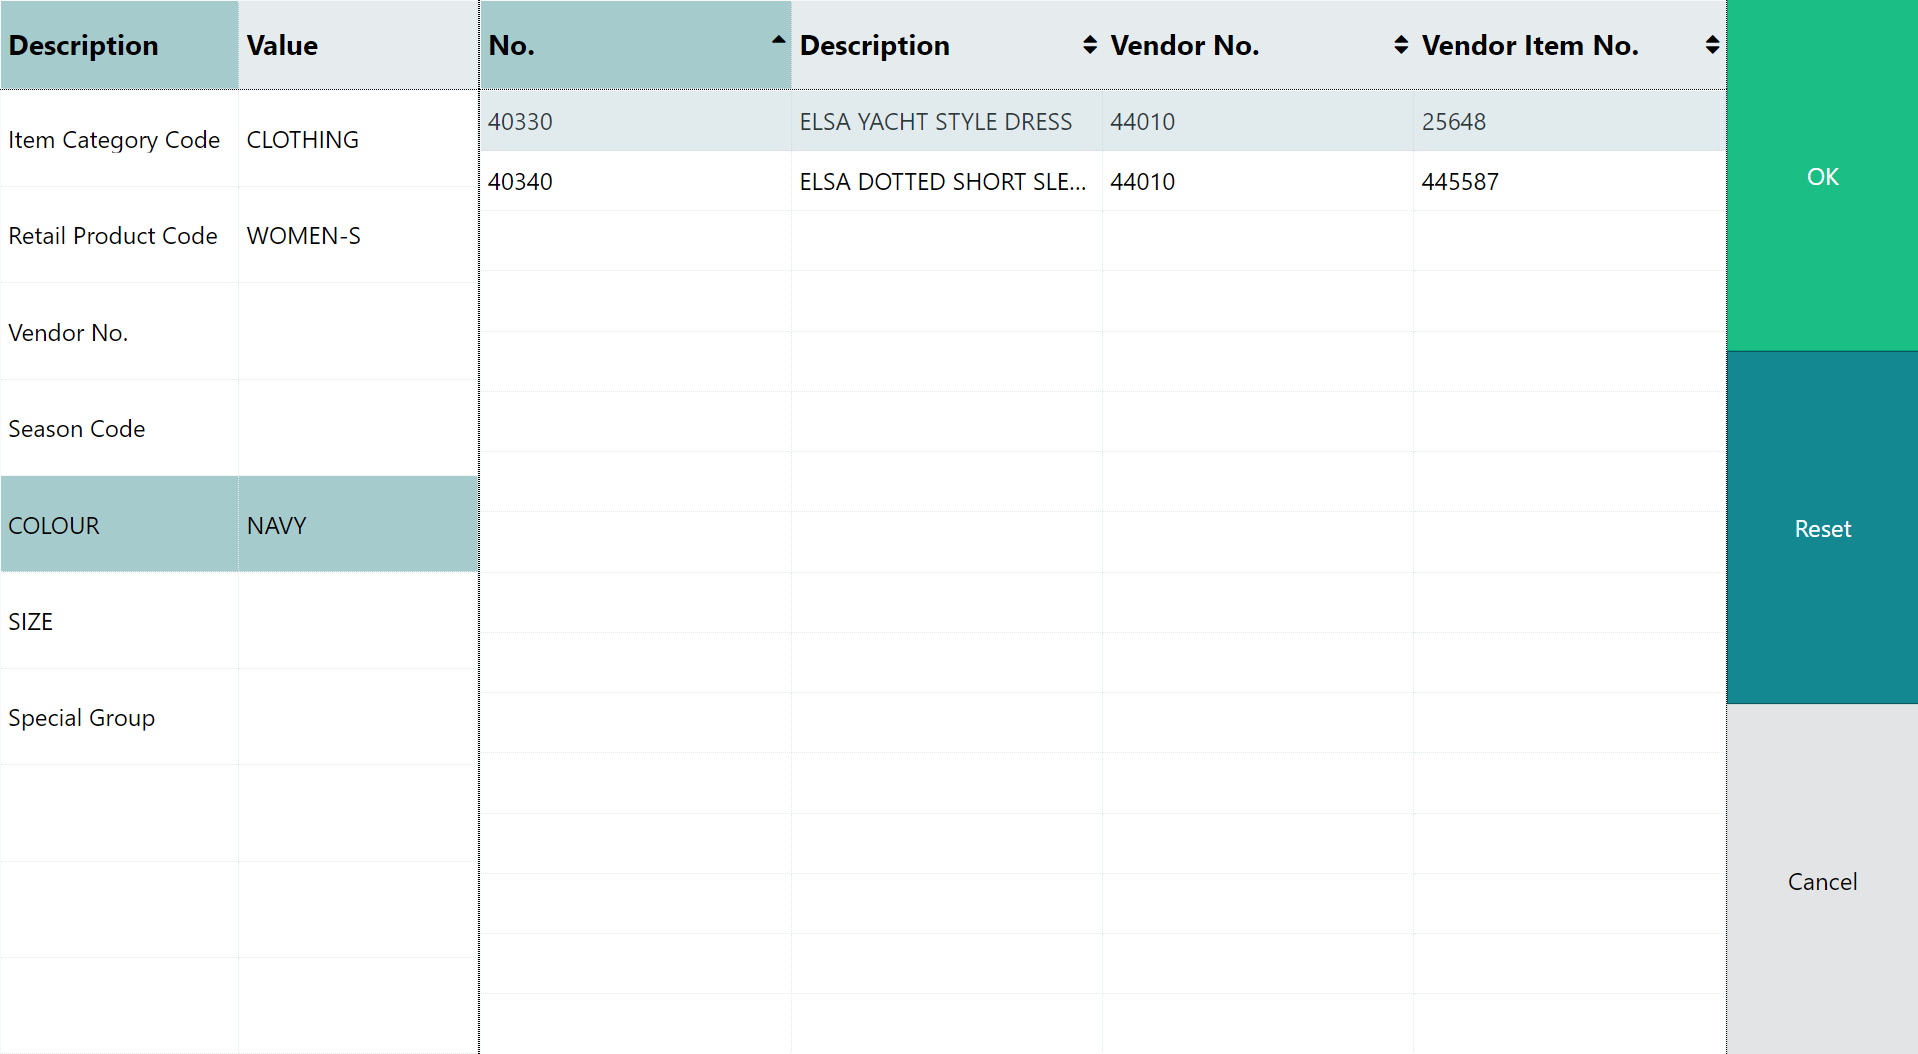Click the Cancel button
Screen dimensions: 1918x1054
click(x=1821, y=881)
